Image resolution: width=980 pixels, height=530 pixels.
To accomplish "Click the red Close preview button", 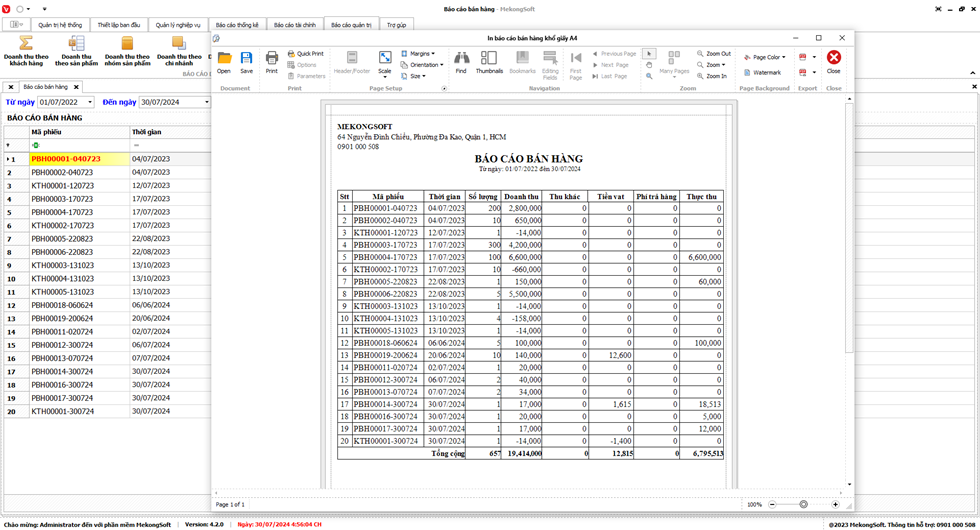I will [833, 61].
